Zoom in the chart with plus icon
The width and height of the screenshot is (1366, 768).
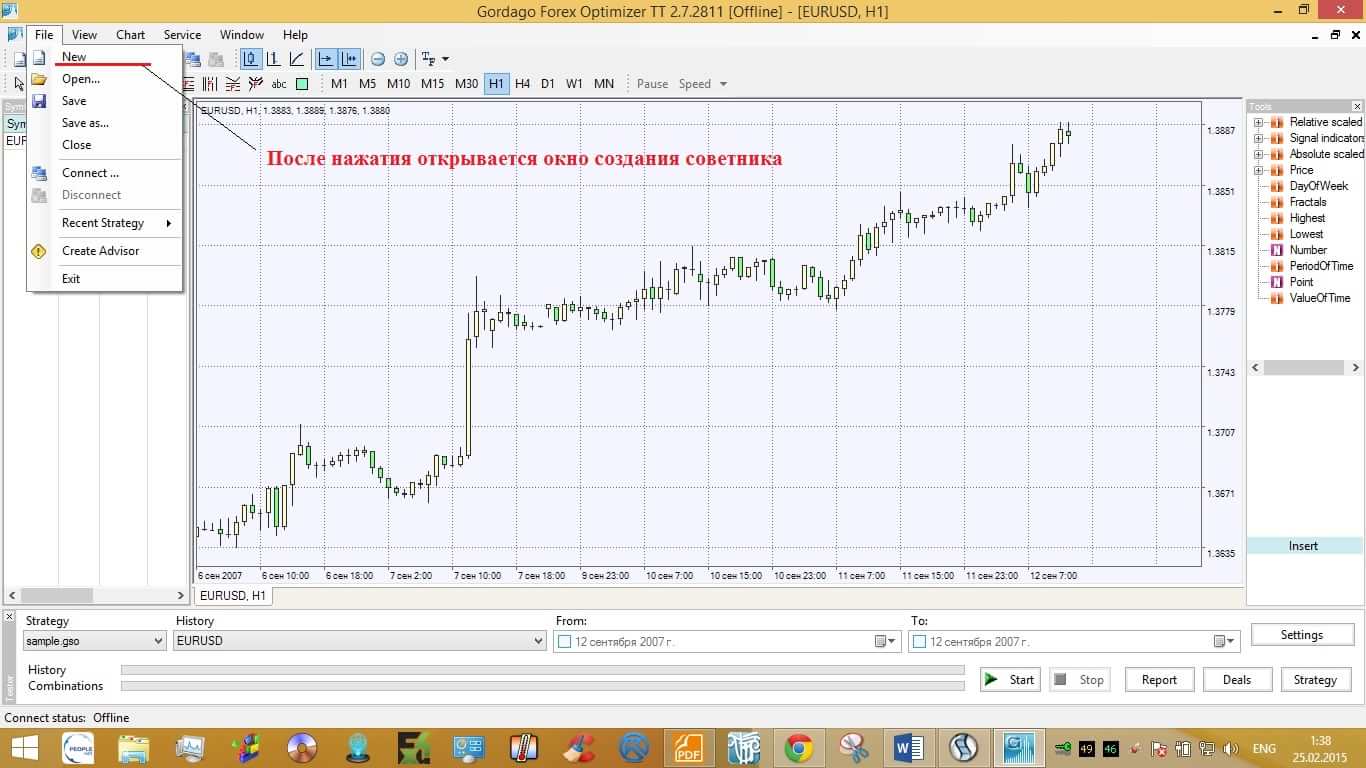[x=401, y=59]
